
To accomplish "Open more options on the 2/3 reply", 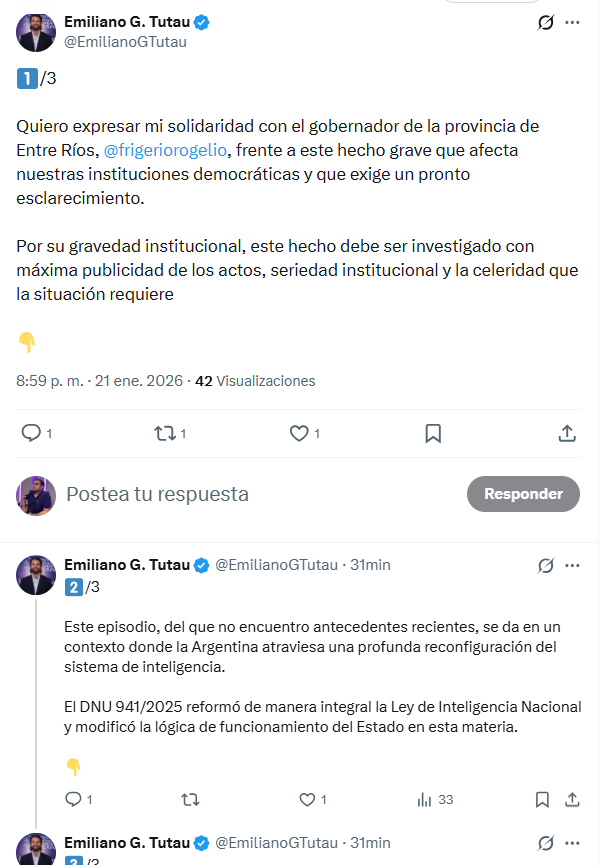I will (572, 565).
